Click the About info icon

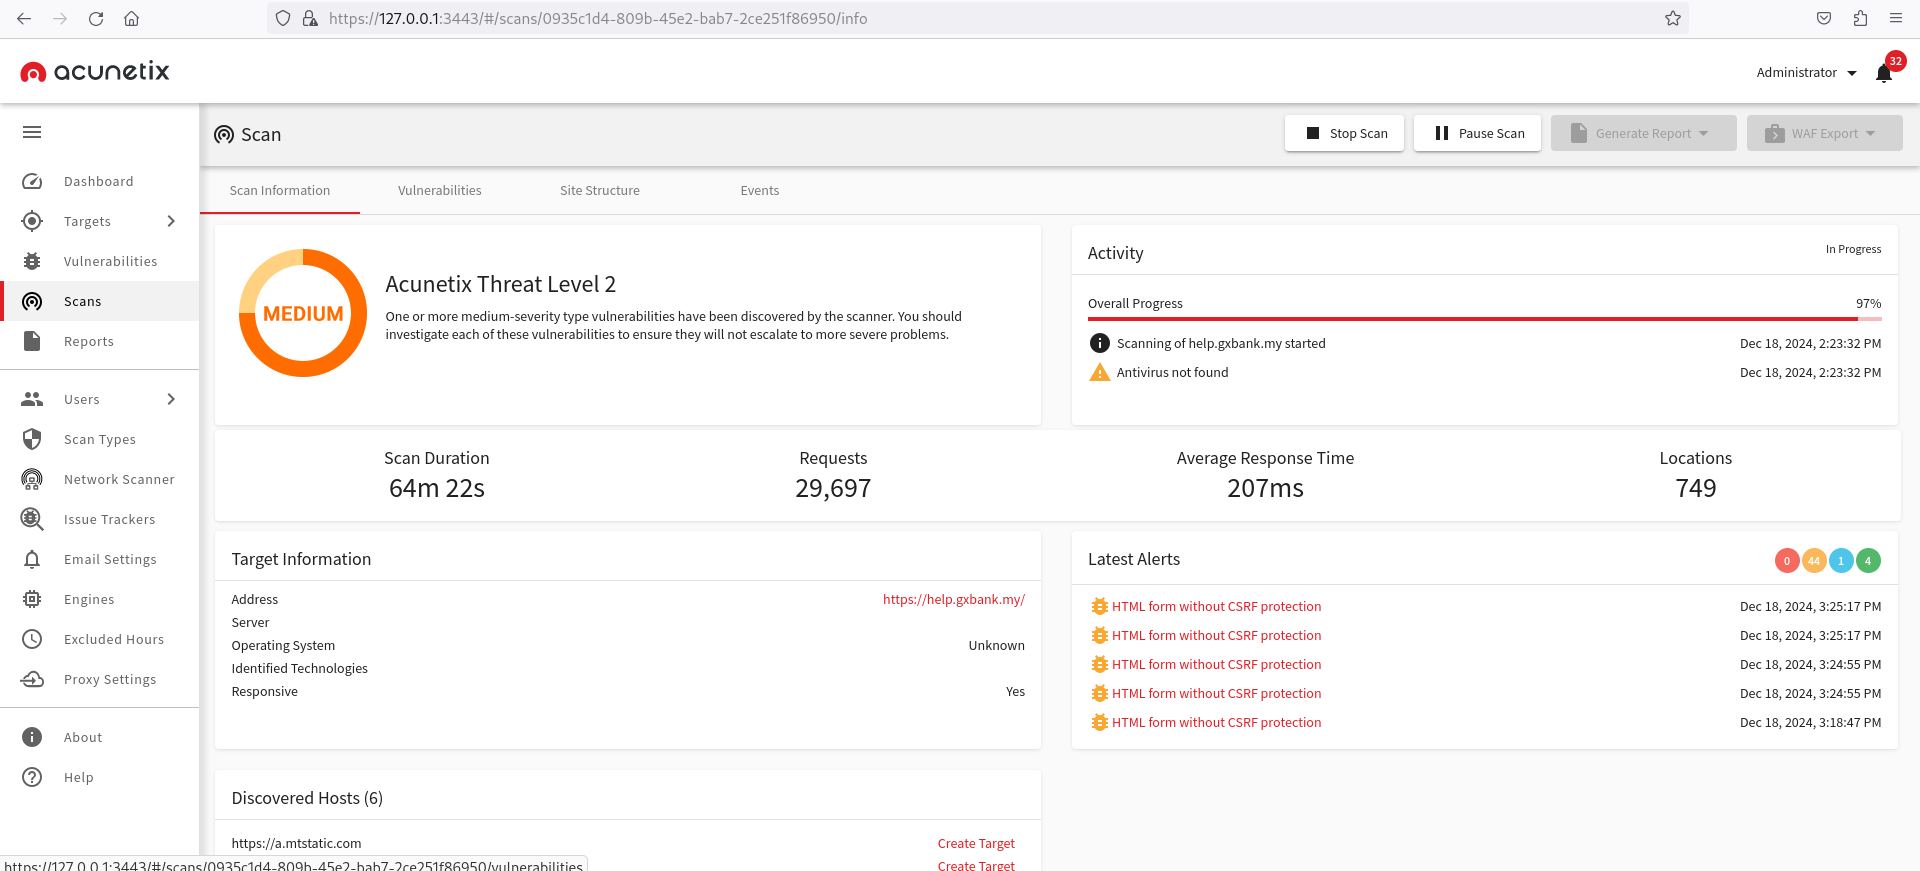point(32,737)
